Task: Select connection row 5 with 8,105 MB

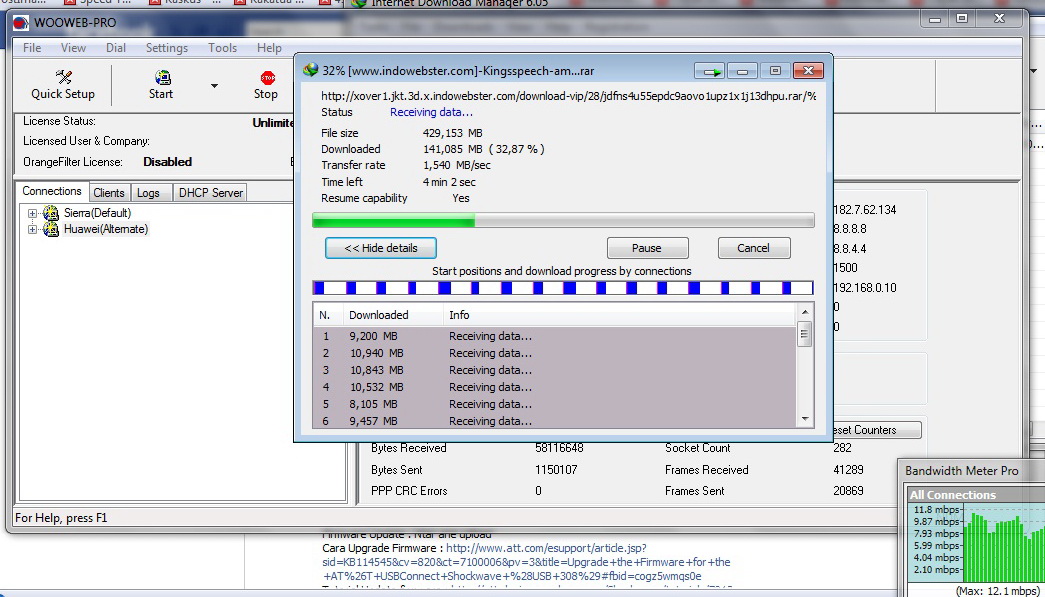Action: (554, 404)
